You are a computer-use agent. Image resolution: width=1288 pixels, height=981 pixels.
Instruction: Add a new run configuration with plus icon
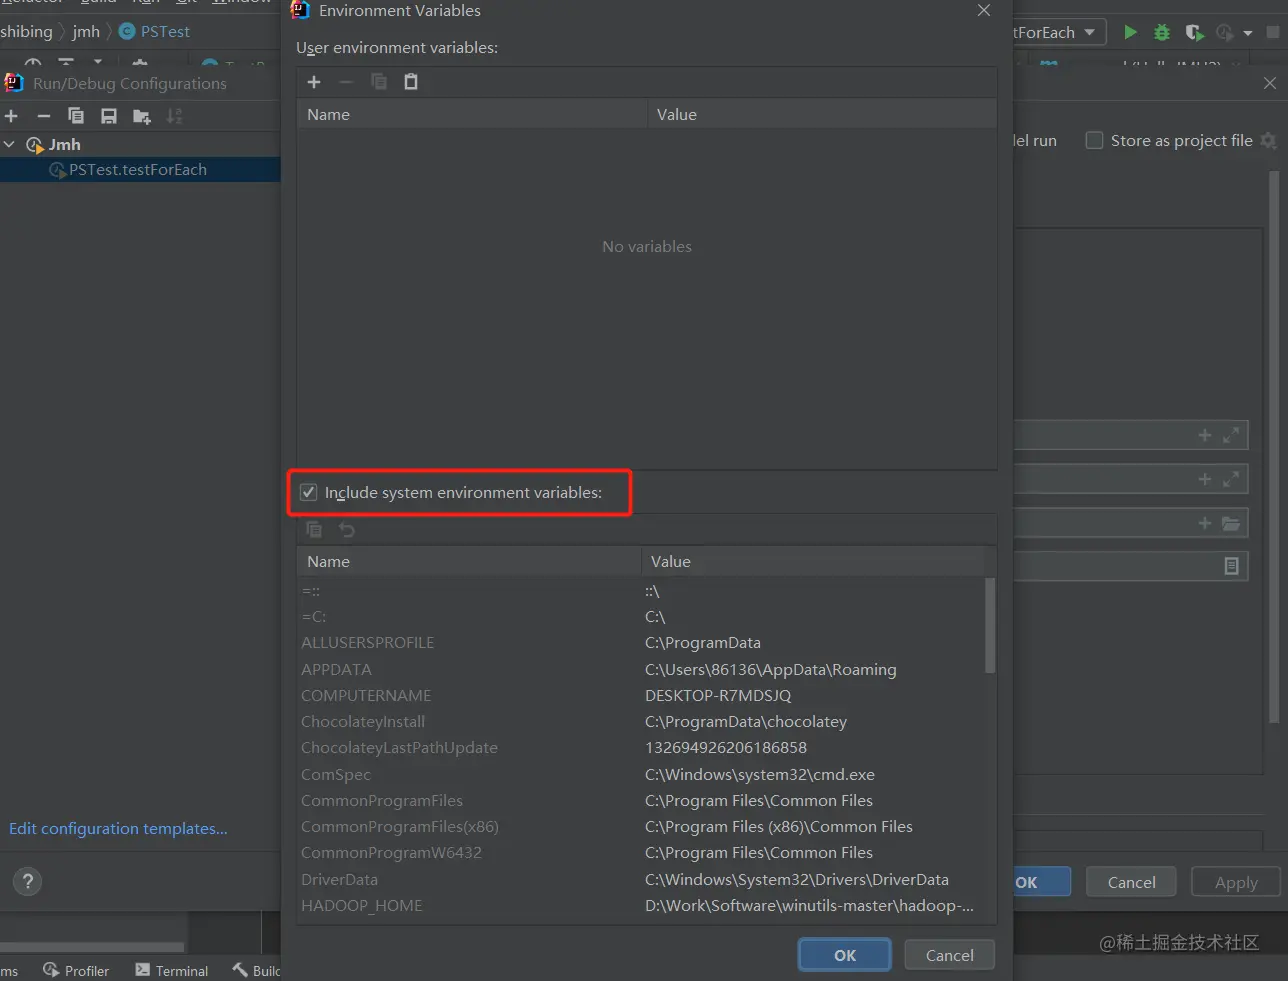click(x=11, y=116)
